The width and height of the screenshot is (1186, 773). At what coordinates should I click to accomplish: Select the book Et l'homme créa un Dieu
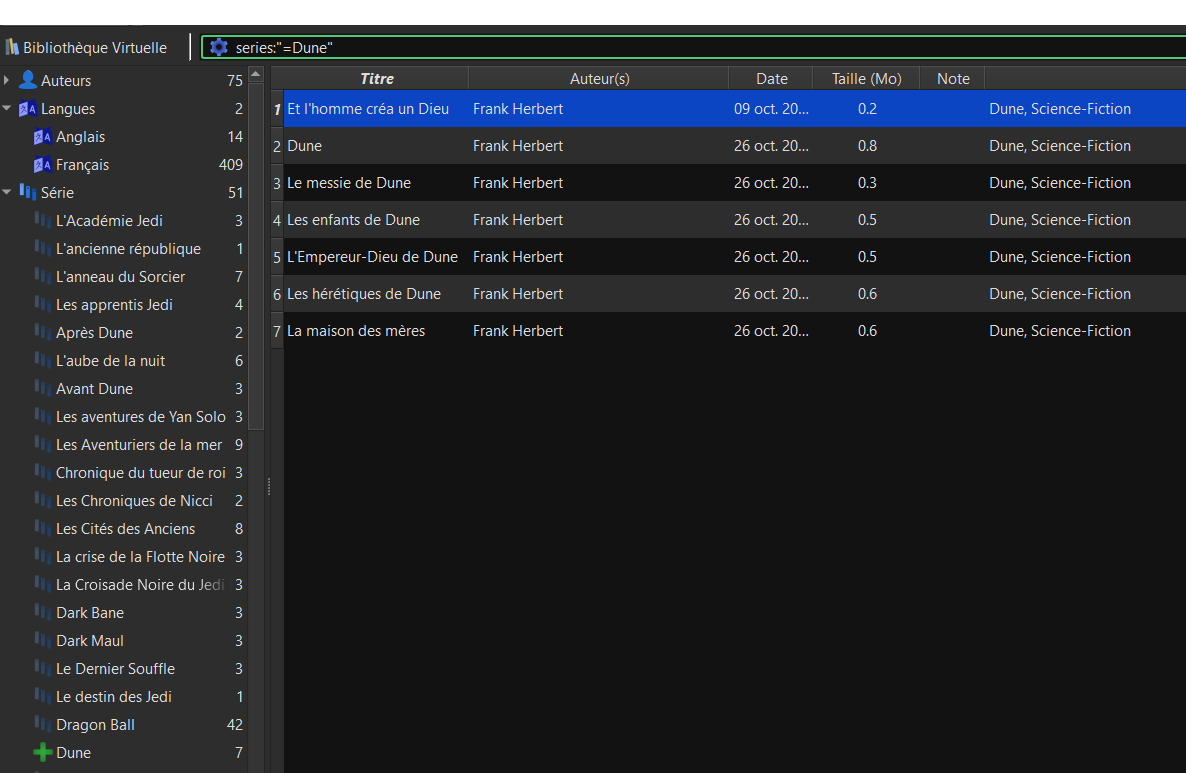[368, 109]
